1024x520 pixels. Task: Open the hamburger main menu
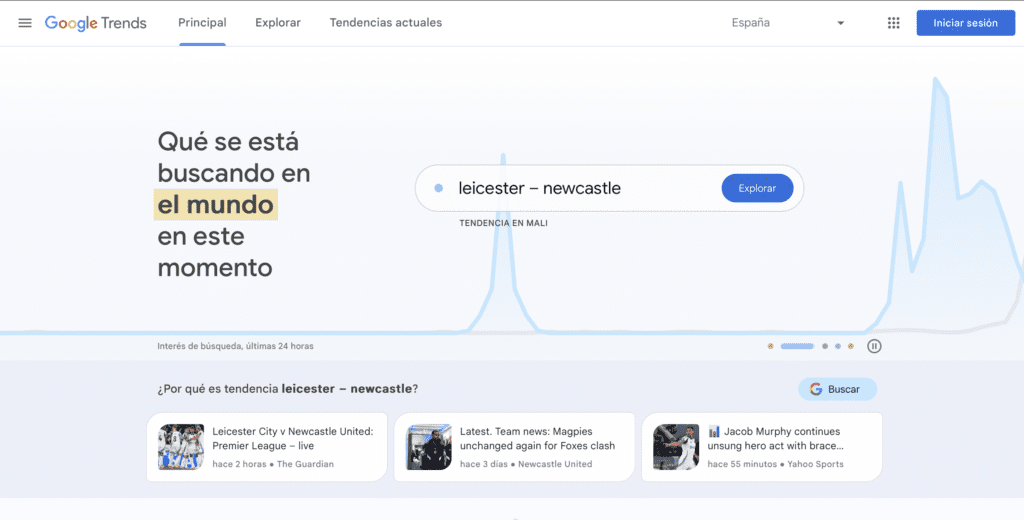tap(25, 23)
